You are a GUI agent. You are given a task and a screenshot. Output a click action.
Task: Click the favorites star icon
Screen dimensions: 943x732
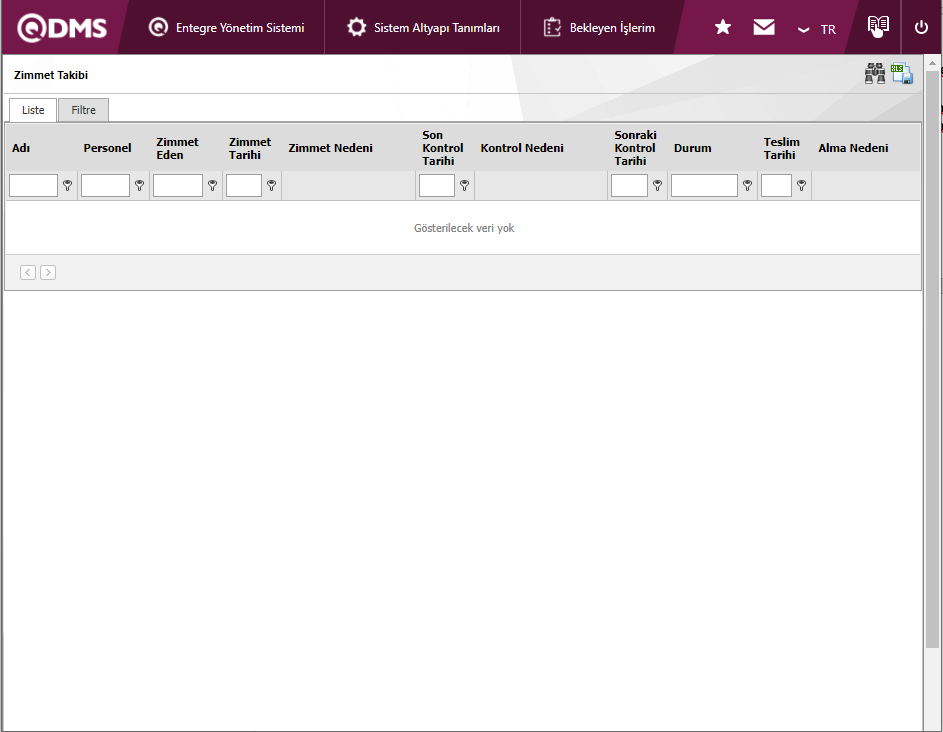click(723, 27)
